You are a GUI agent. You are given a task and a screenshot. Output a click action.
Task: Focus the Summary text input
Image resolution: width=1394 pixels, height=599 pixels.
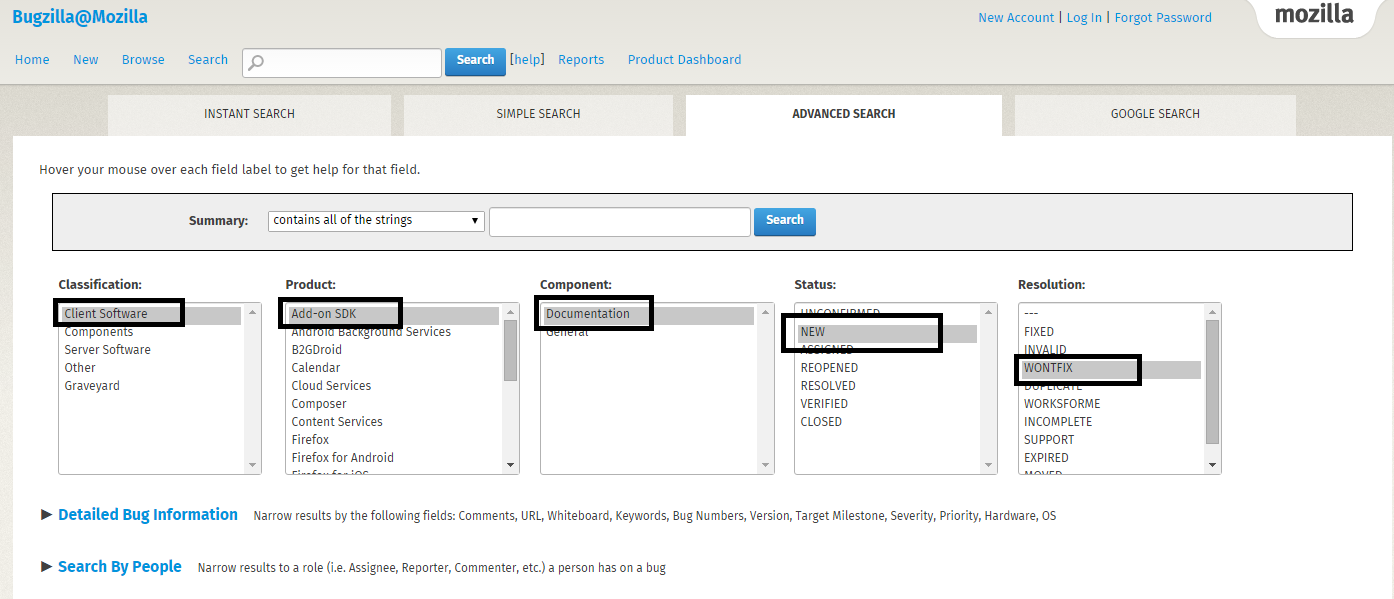pyautogui.click(x=620, y=222)
